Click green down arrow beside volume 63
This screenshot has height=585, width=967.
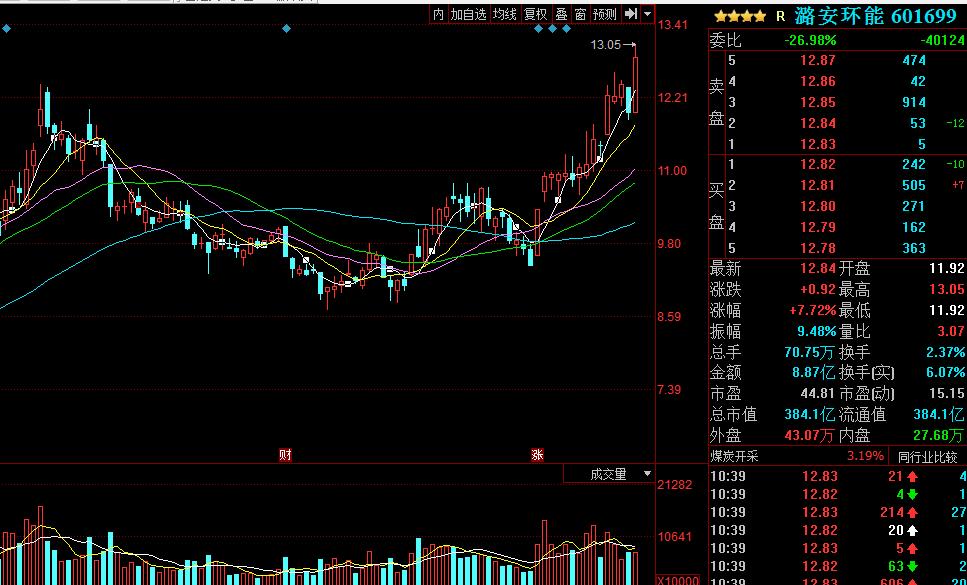pos(912,566)
